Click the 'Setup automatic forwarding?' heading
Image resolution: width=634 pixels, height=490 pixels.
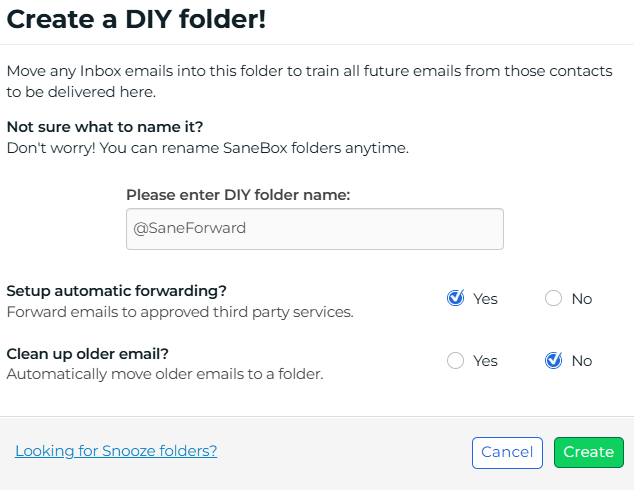pyautogui.click(x=117, y=291)
